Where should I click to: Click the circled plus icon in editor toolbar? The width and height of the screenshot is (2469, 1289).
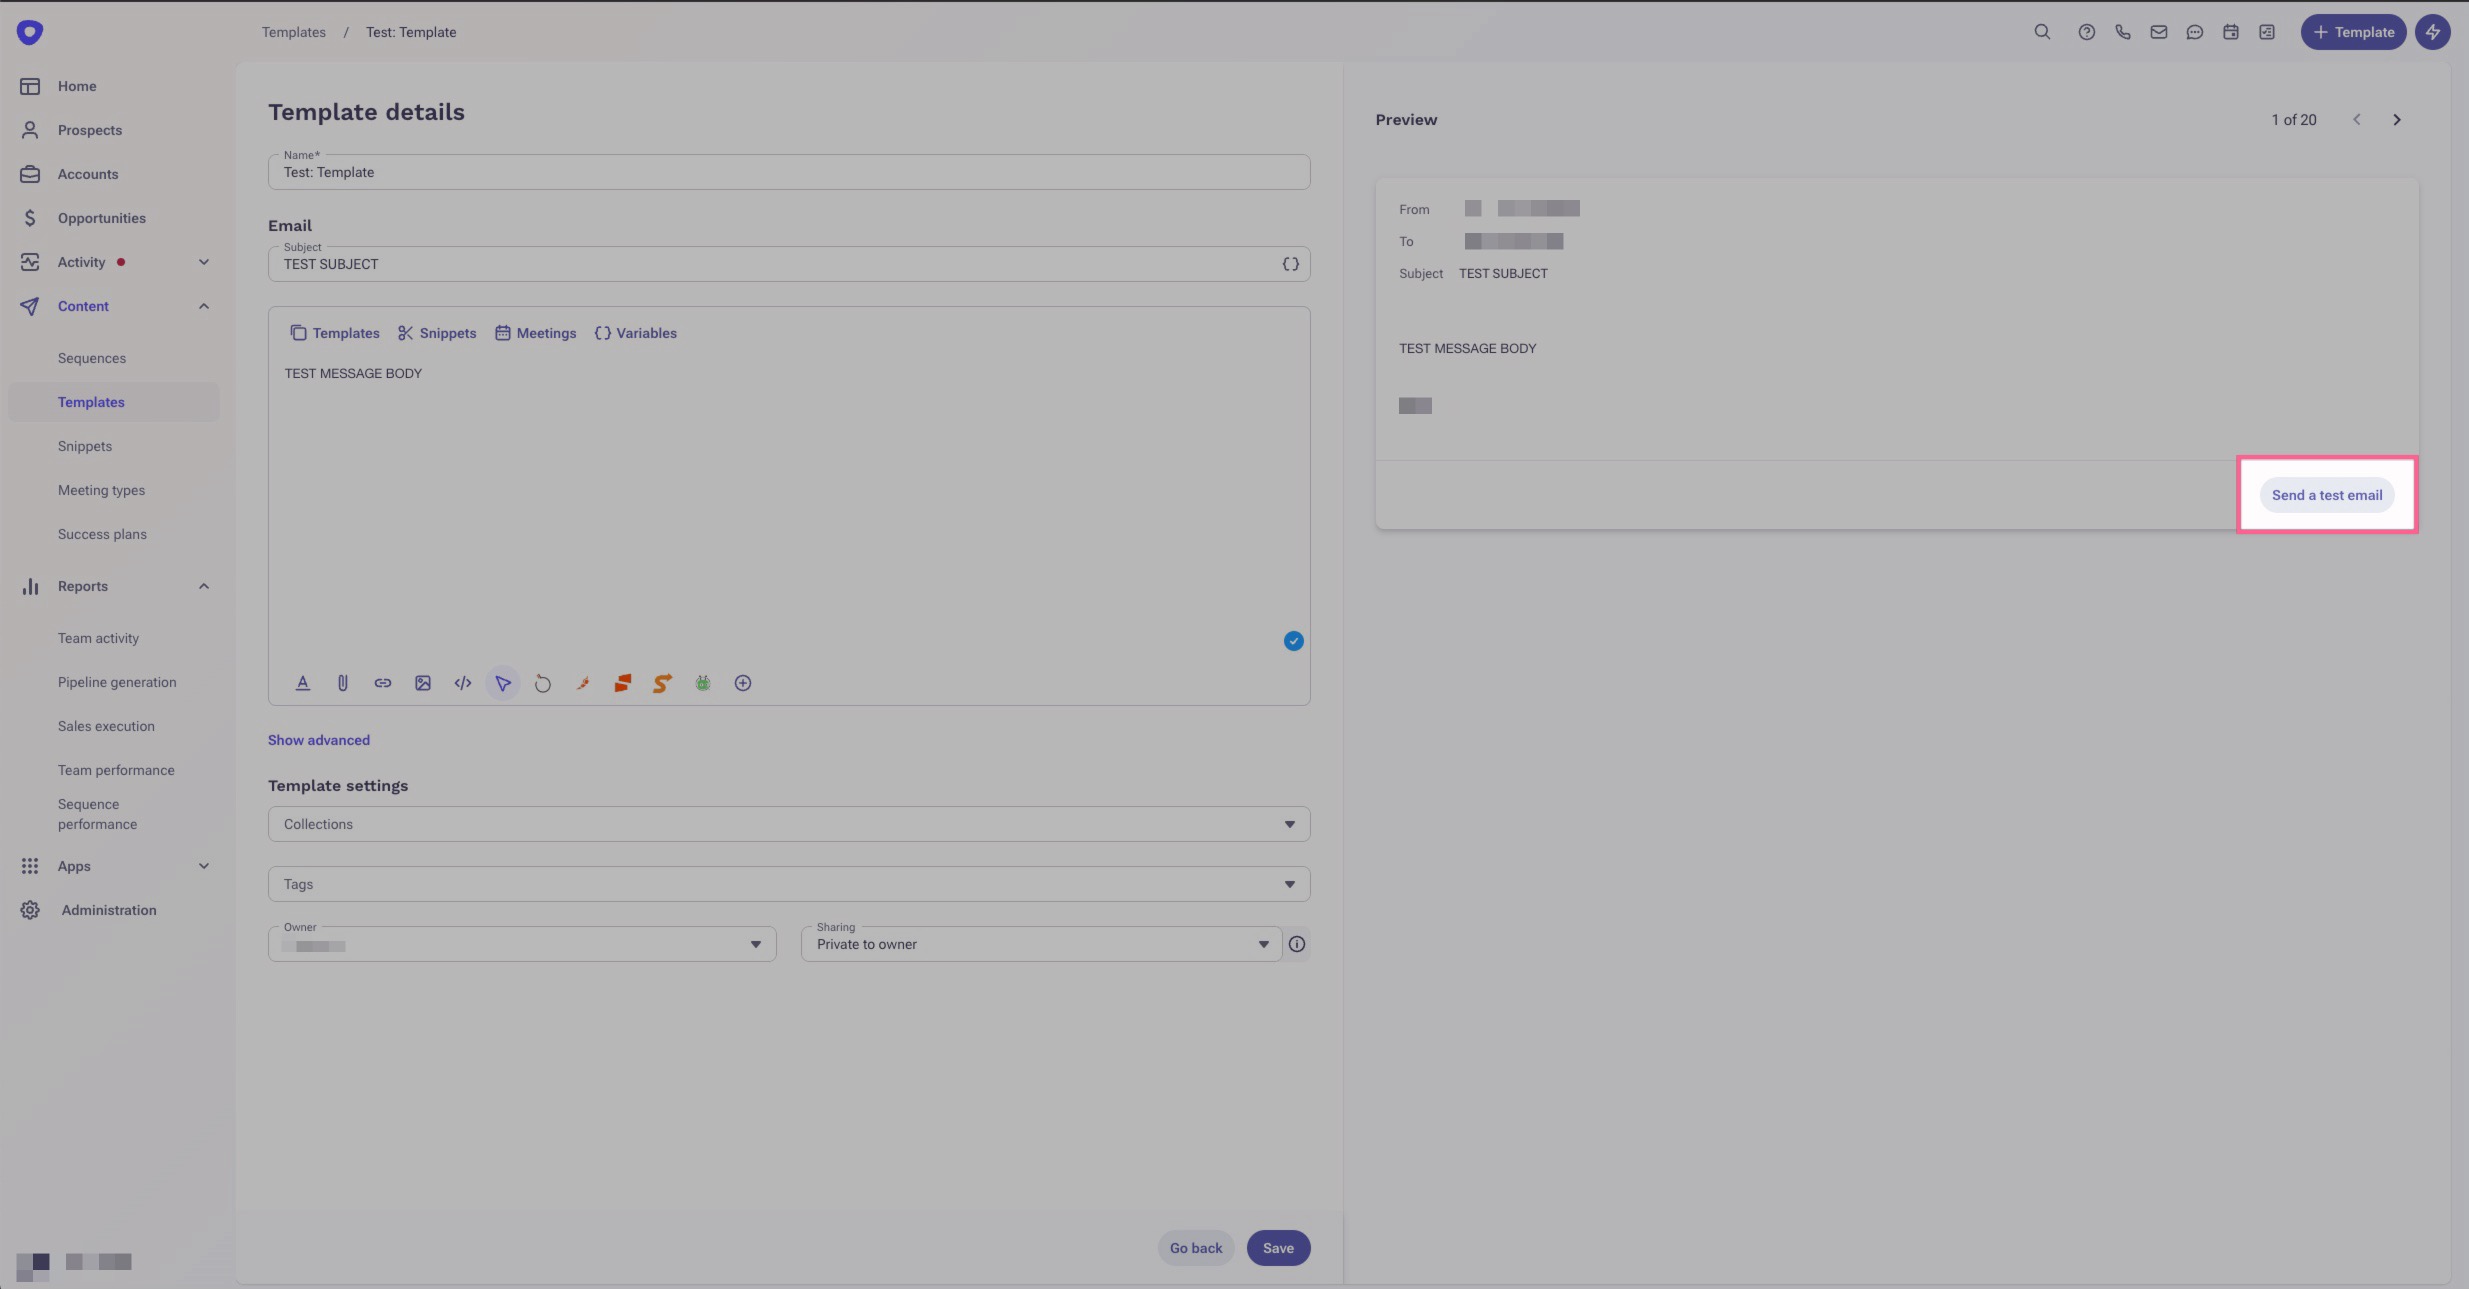[x=742, y=683]
